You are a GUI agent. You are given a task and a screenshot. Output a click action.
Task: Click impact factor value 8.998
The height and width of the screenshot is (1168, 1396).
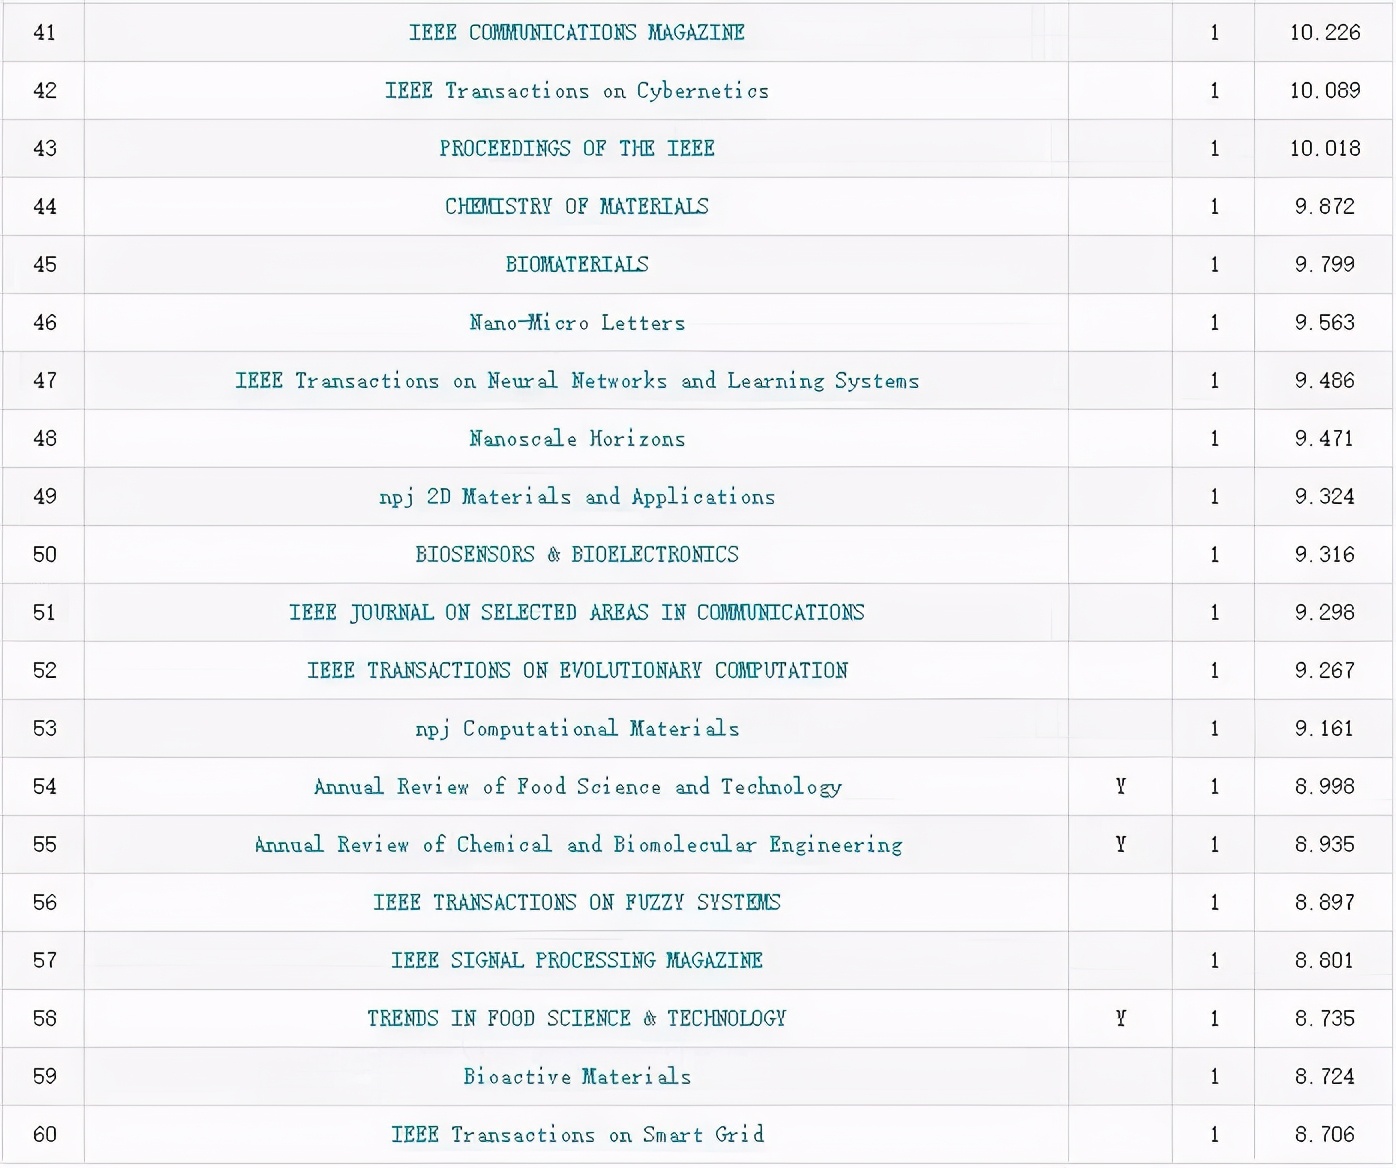pos(1325,786)
